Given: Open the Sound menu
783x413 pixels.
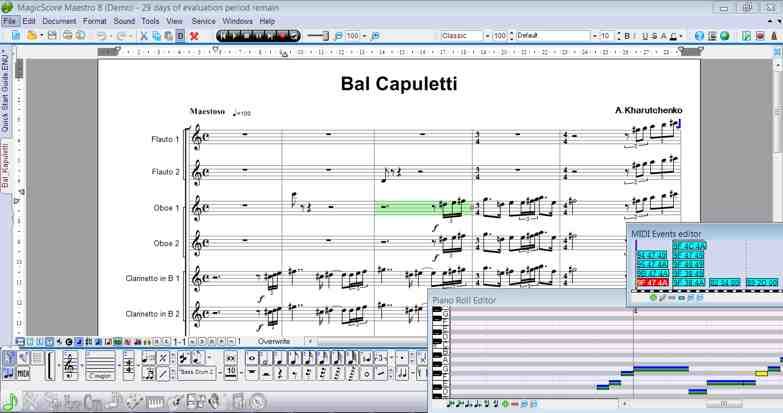Looking at the screenshot, I should pyautogui.click(x=124, y=21).
